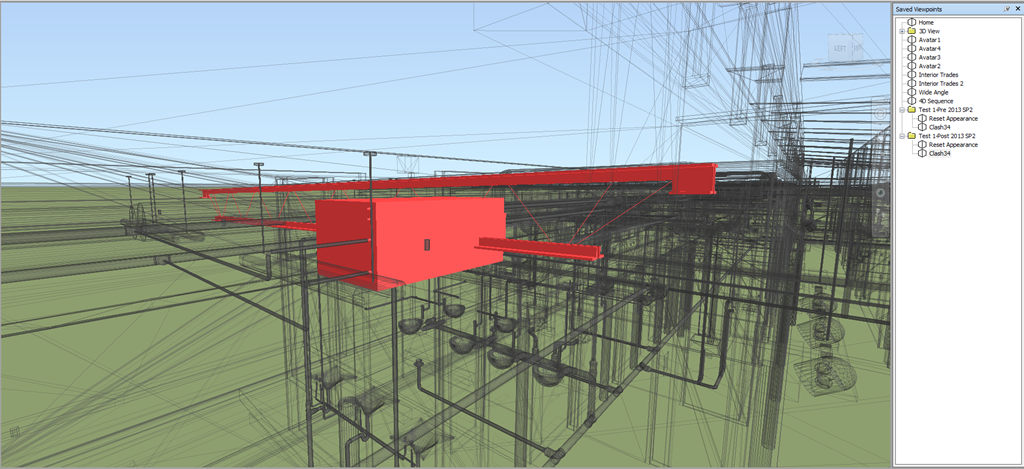Collapse the Test 1-Post 2013 SP2 folder

(x=902, y=136)
